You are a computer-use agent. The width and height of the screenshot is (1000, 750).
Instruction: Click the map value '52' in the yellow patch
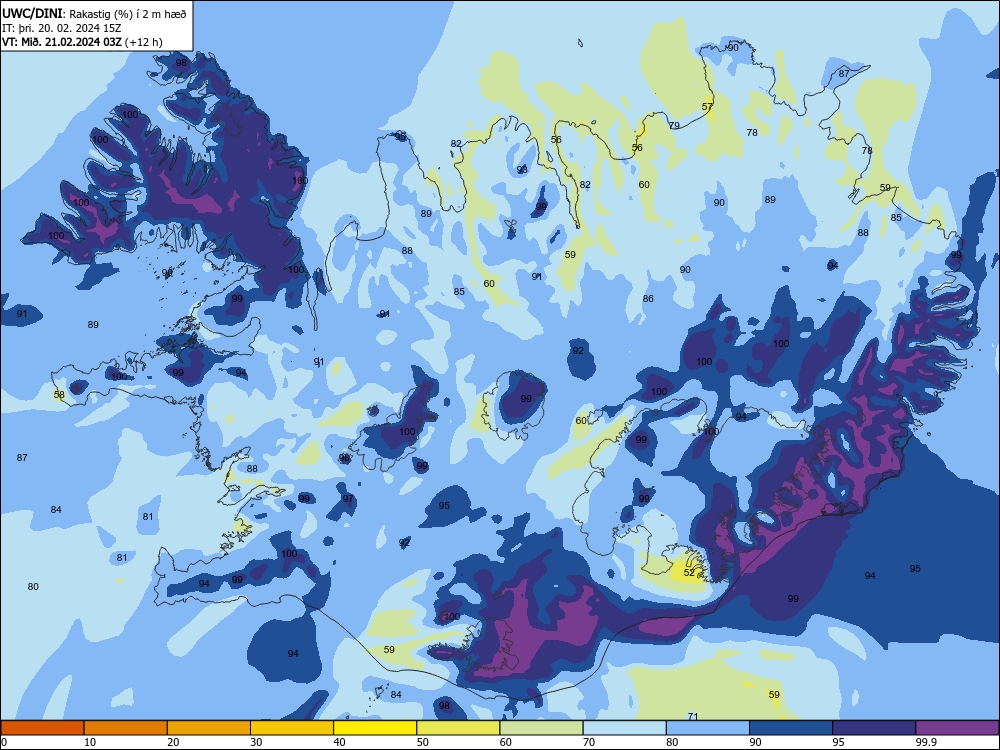[x=689, y=573]
